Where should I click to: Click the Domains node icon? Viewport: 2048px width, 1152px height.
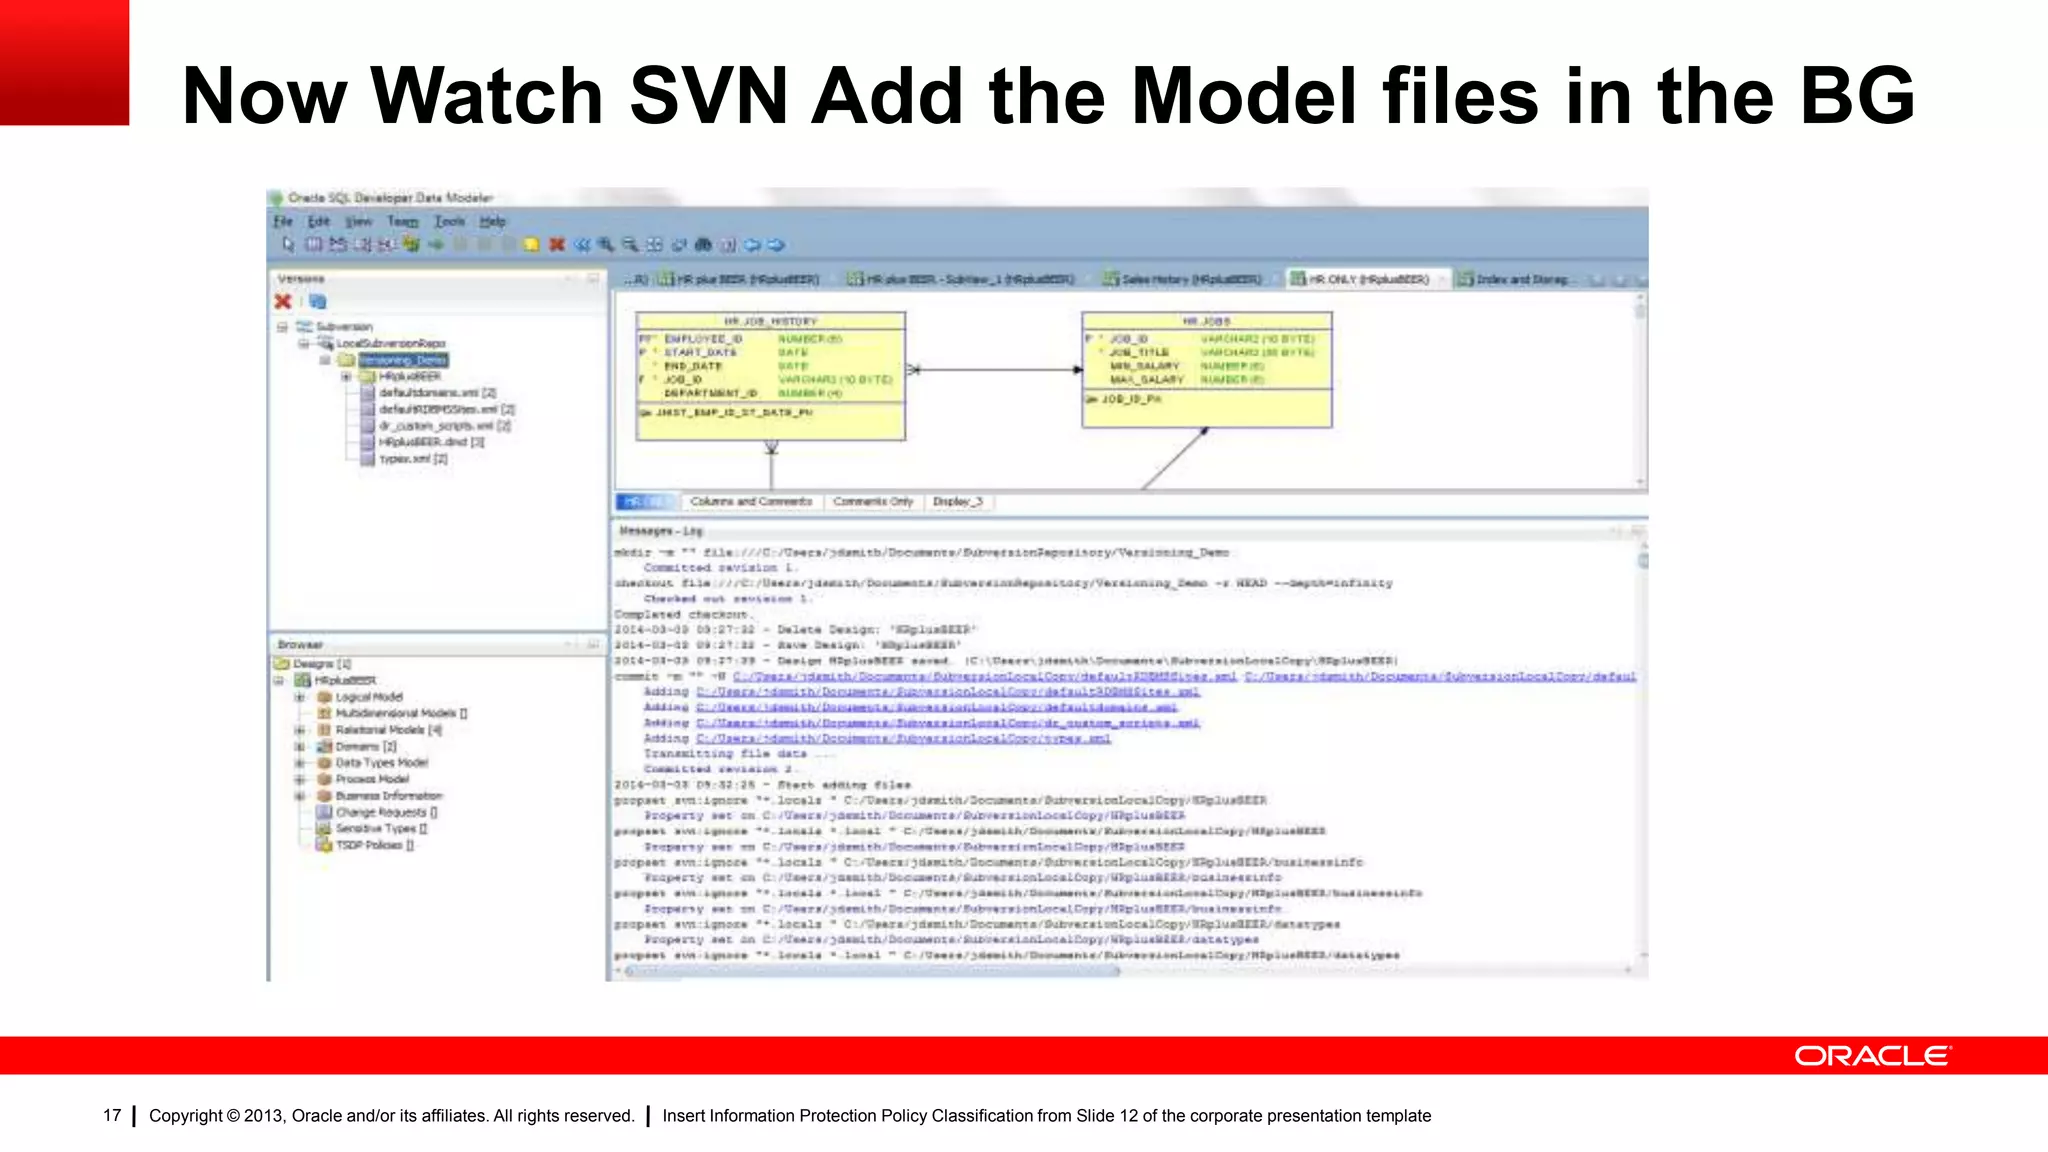[324, 746]
